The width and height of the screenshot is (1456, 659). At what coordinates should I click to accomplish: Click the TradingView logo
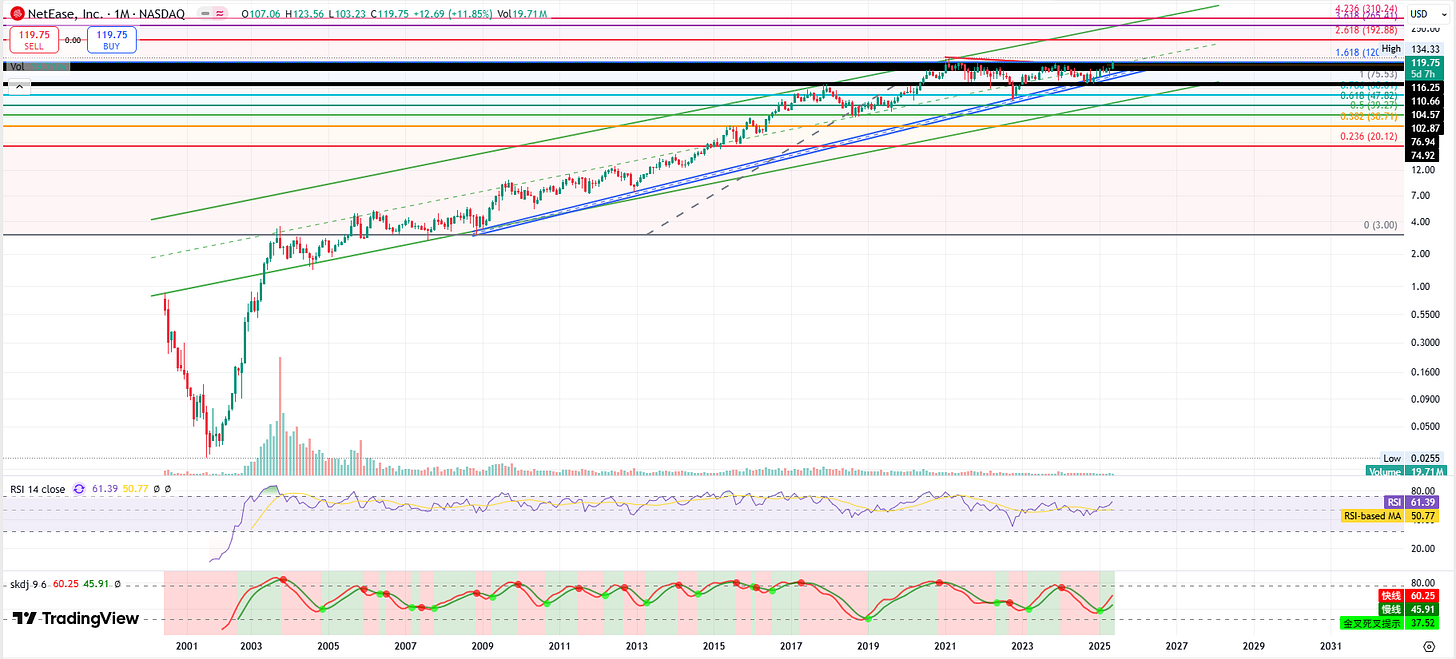[x=77, y=618]
